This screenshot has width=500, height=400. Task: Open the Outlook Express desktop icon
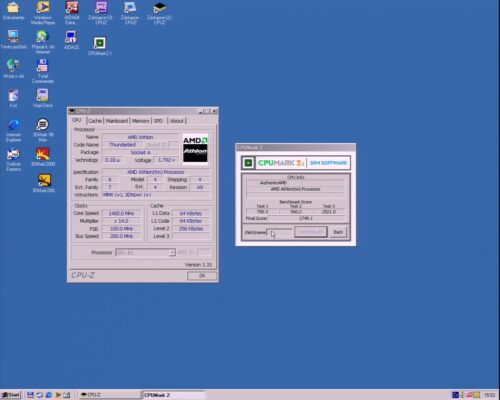pyautogui.click(x=13, y=159)
